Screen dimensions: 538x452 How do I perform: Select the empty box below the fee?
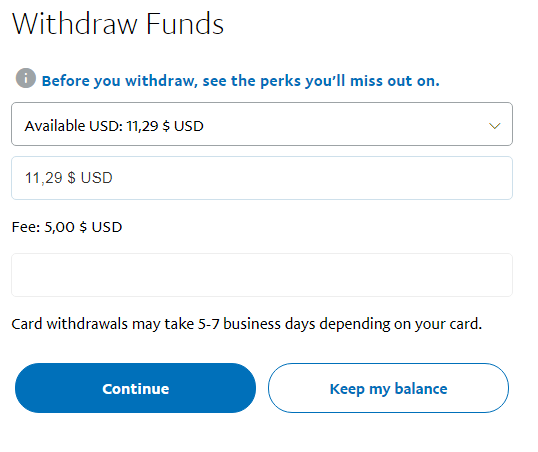262,275
